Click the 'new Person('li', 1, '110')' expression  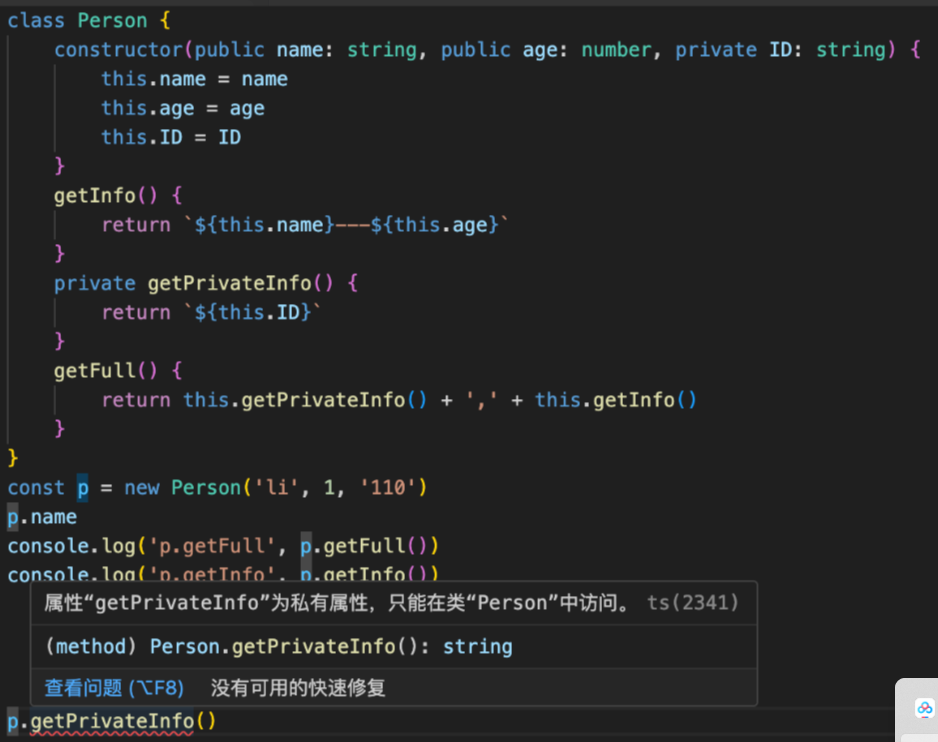tap(276, 488)
